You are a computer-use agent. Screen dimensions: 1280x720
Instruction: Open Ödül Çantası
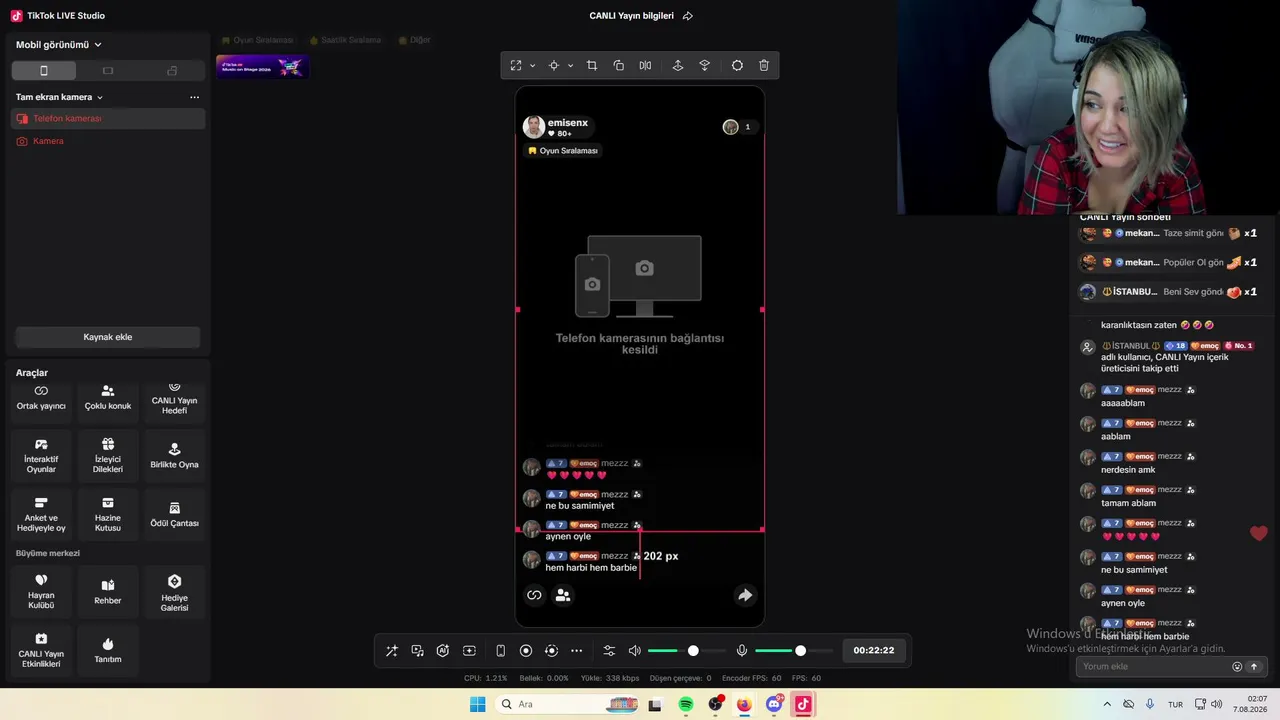click(174, 515)
